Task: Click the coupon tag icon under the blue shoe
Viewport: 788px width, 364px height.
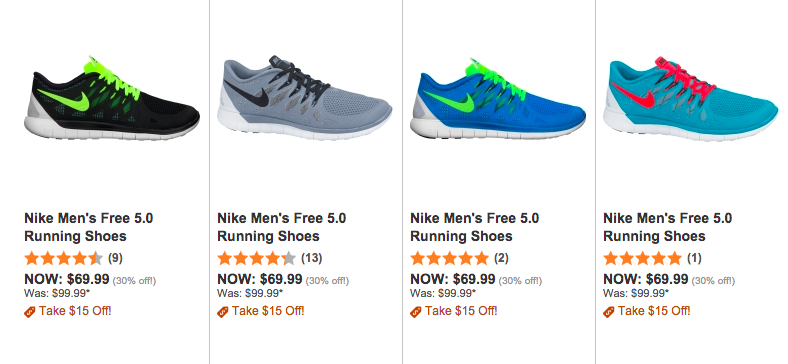Action: pyautogui.click(x=416, y=312)
